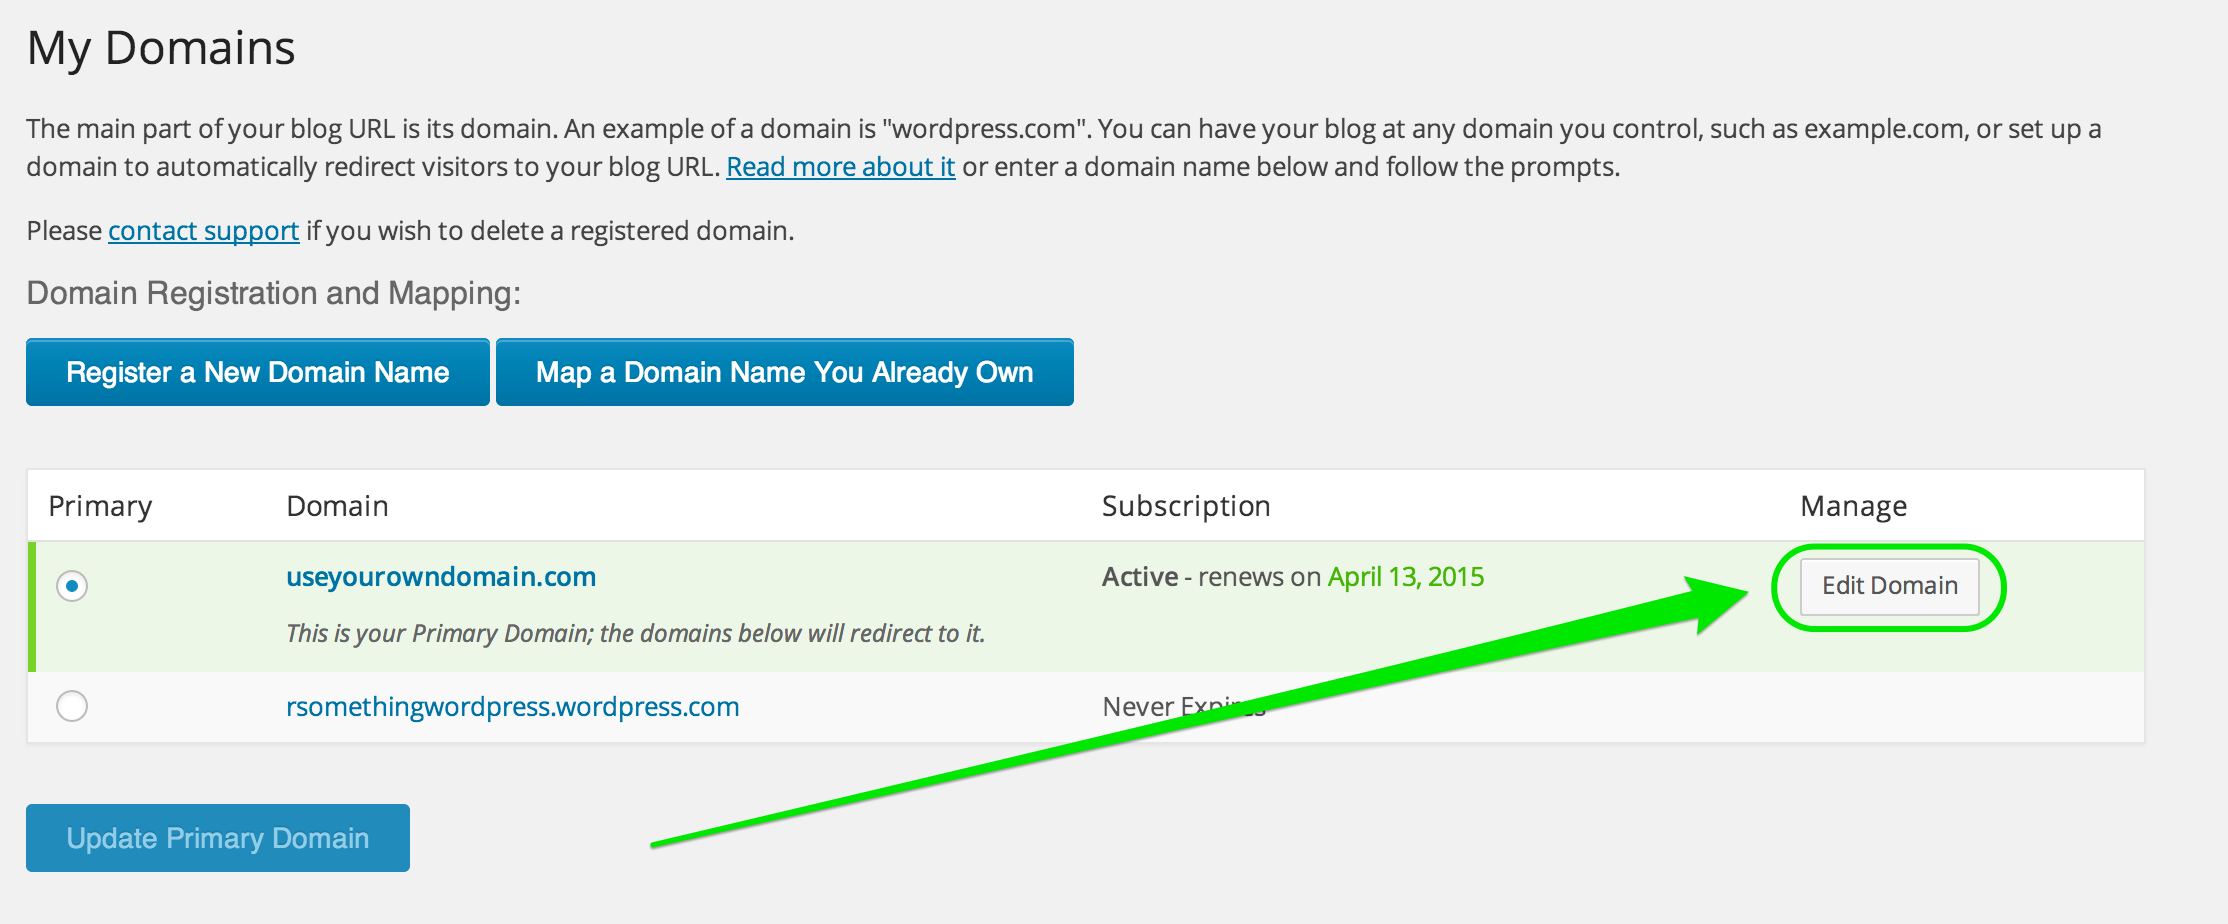Open the useyourowndomain.com domain link
Image resolution: width=2228 pixels, height=924 pixels.
click(x=440, y=577)
